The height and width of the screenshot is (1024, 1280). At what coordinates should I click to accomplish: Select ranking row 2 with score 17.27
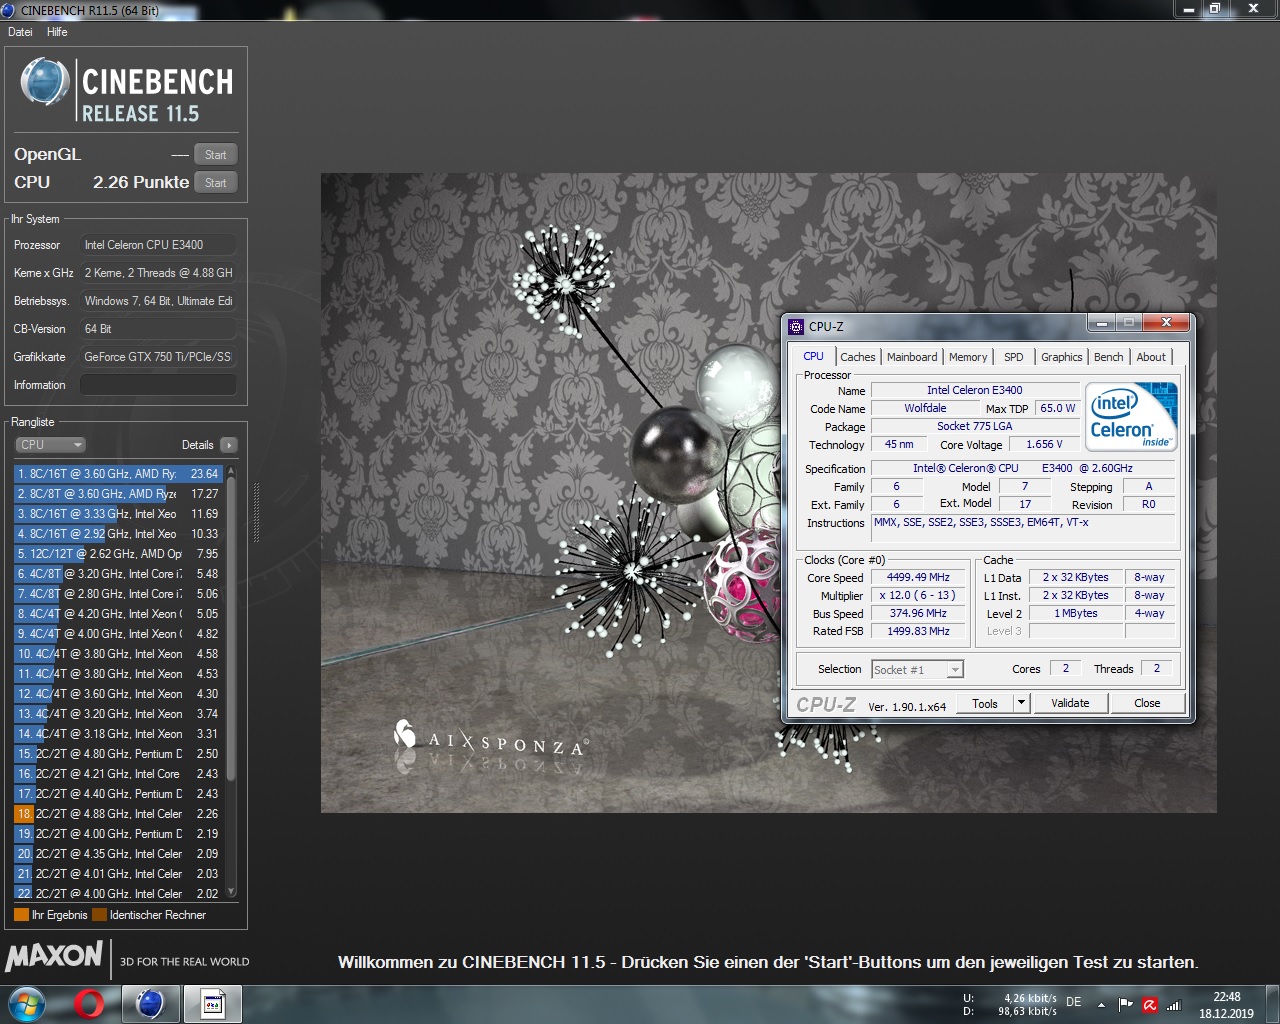(x=118, y=494)
